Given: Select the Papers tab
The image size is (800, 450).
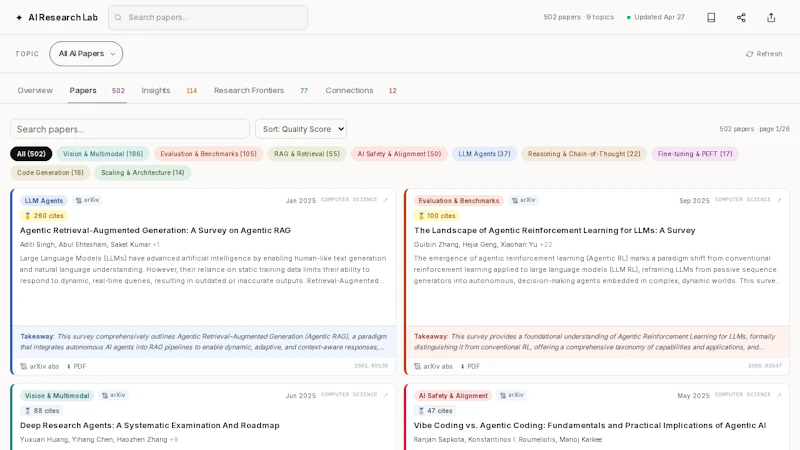Looking at the screenshot, I should [x=97, y=90].
